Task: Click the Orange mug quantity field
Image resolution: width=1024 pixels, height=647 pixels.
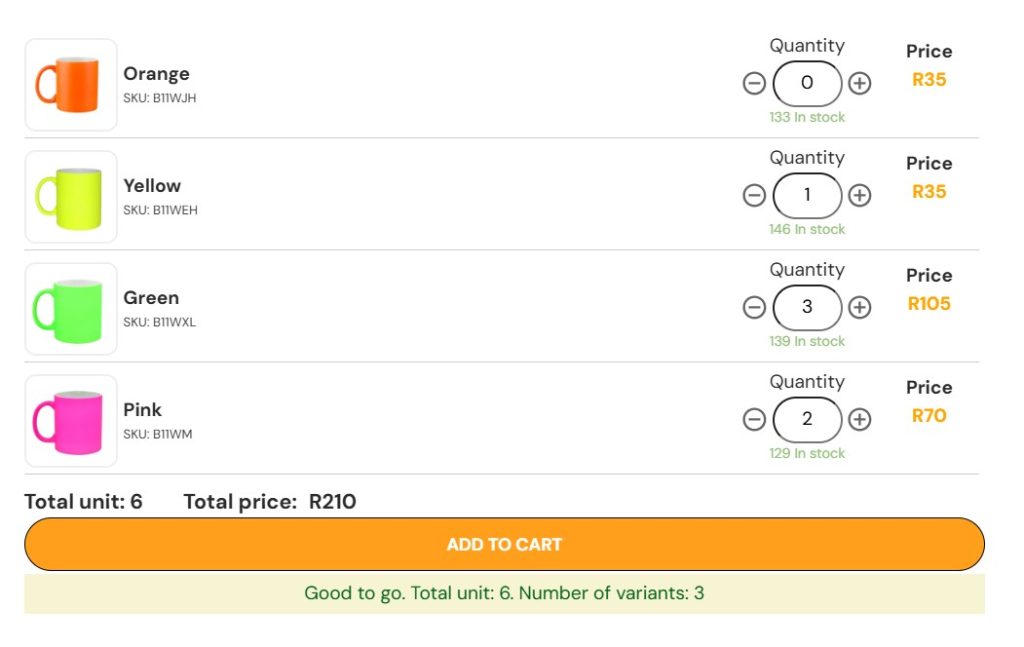Action: 807,83
